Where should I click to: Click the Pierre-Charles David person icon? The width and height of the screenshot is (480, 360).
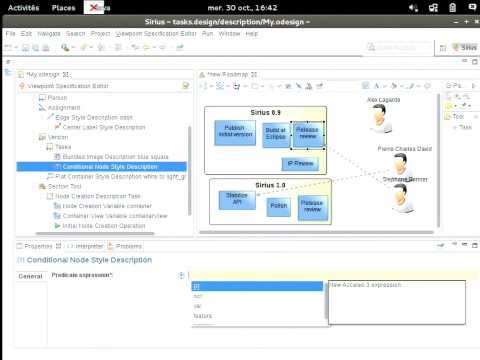400,164
